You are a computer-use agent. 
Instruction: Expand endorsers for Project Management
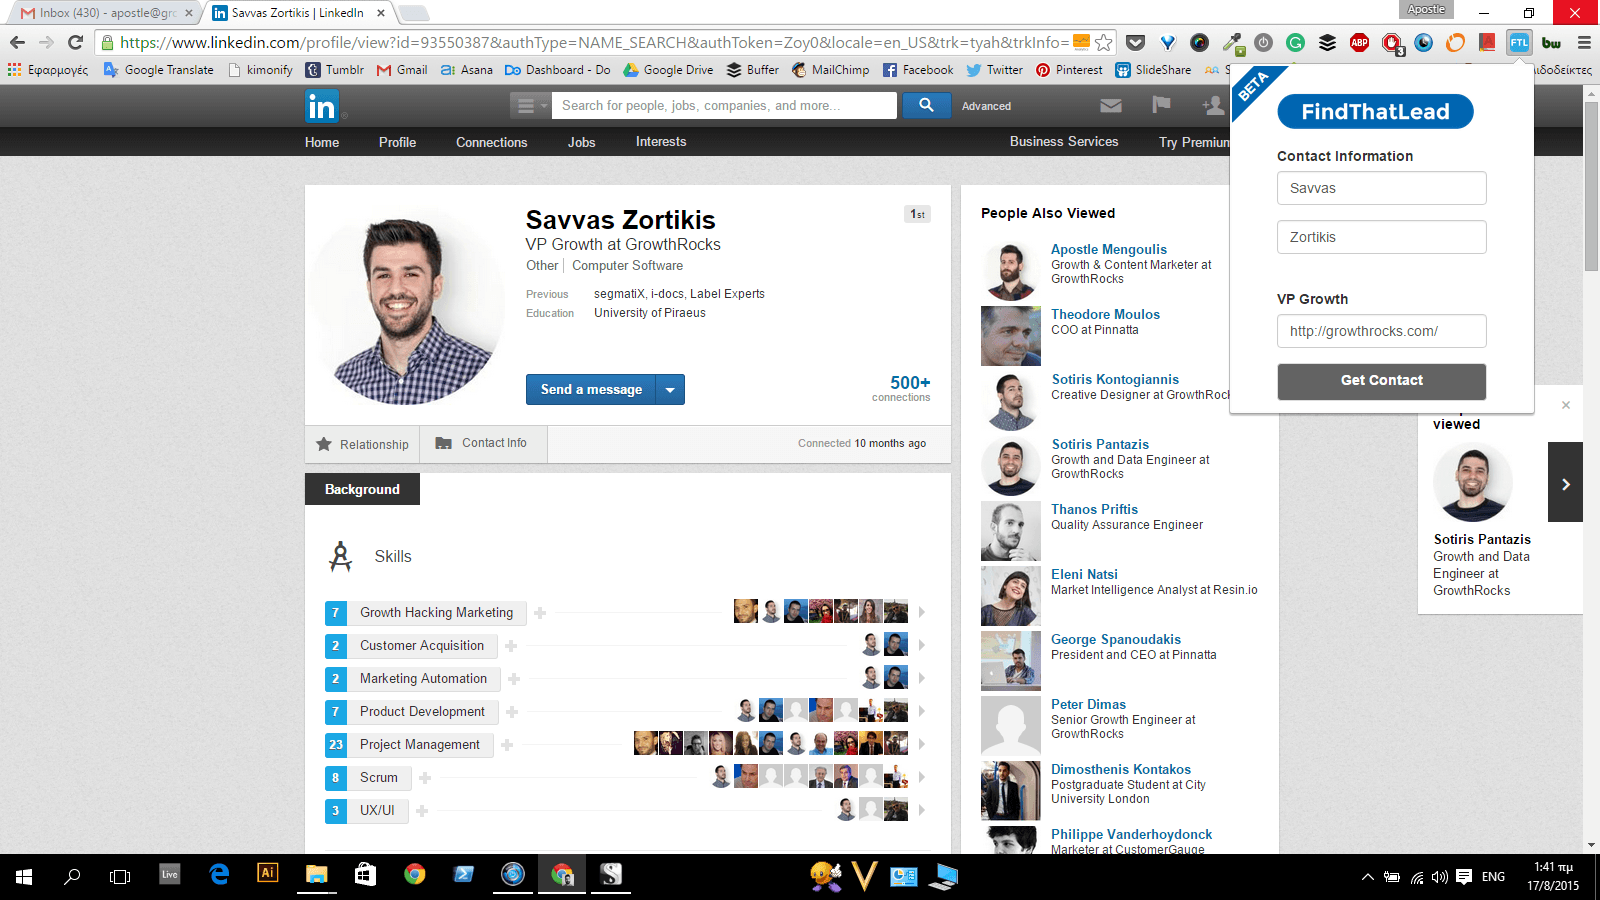point(922,744)
